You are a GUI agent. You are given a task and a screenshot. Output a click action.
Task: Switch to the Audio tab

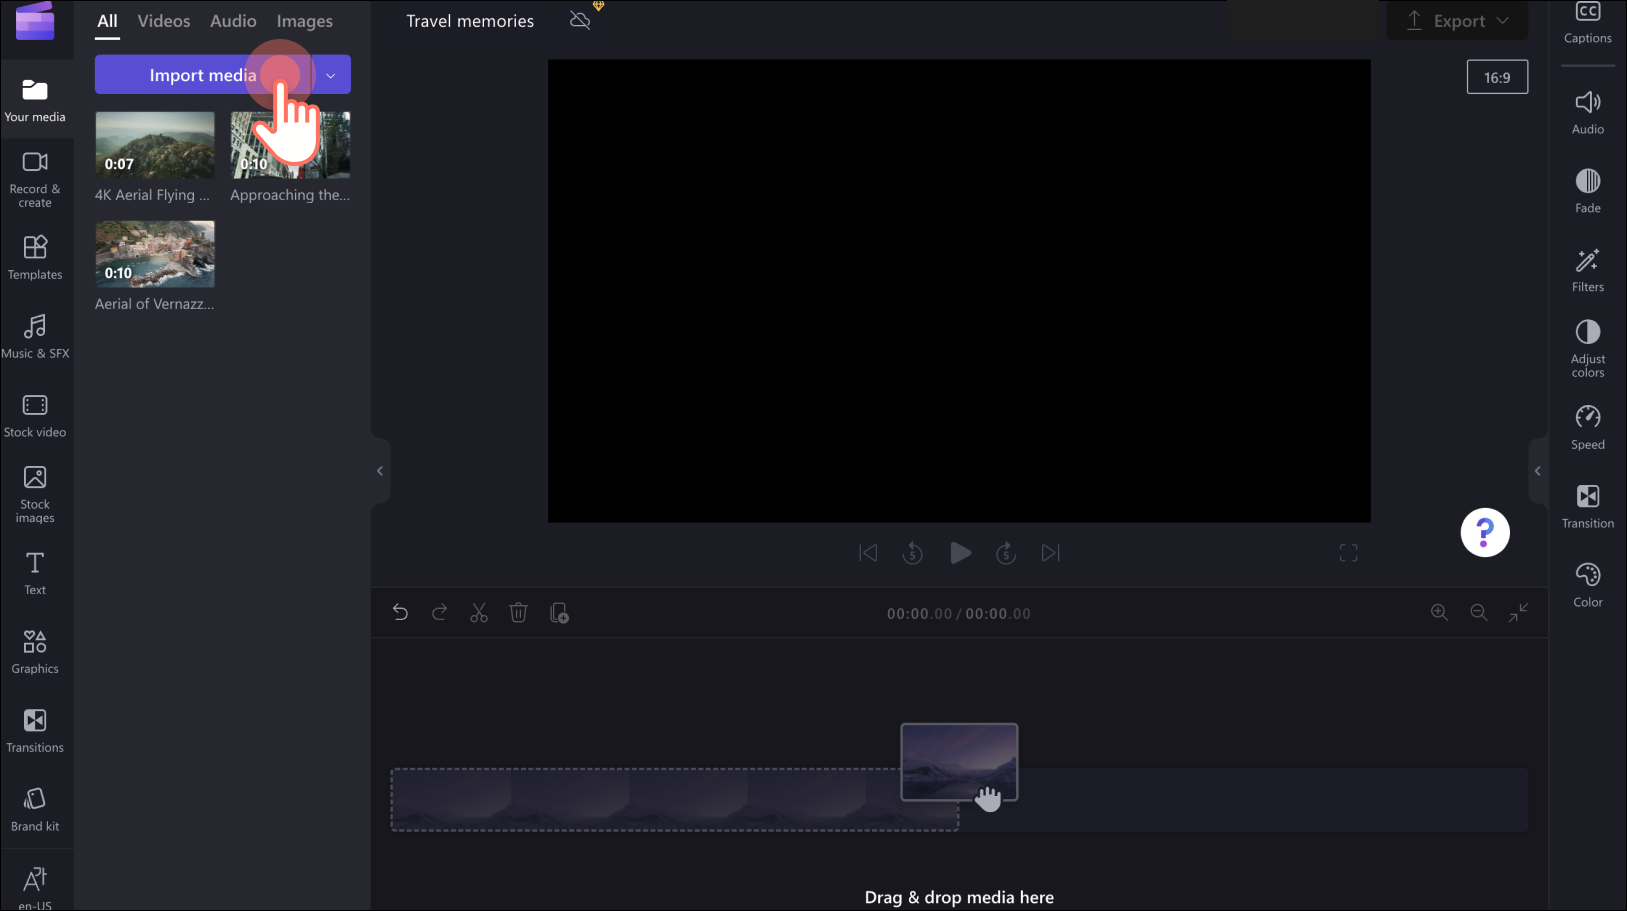(x=233, y=21)
